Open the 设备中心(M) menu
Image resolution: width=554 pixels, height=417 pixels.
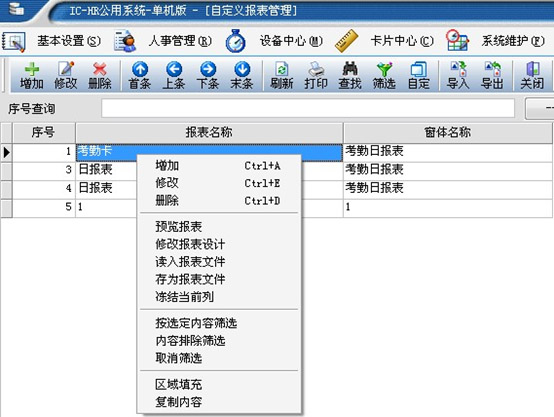pos(274,41)
